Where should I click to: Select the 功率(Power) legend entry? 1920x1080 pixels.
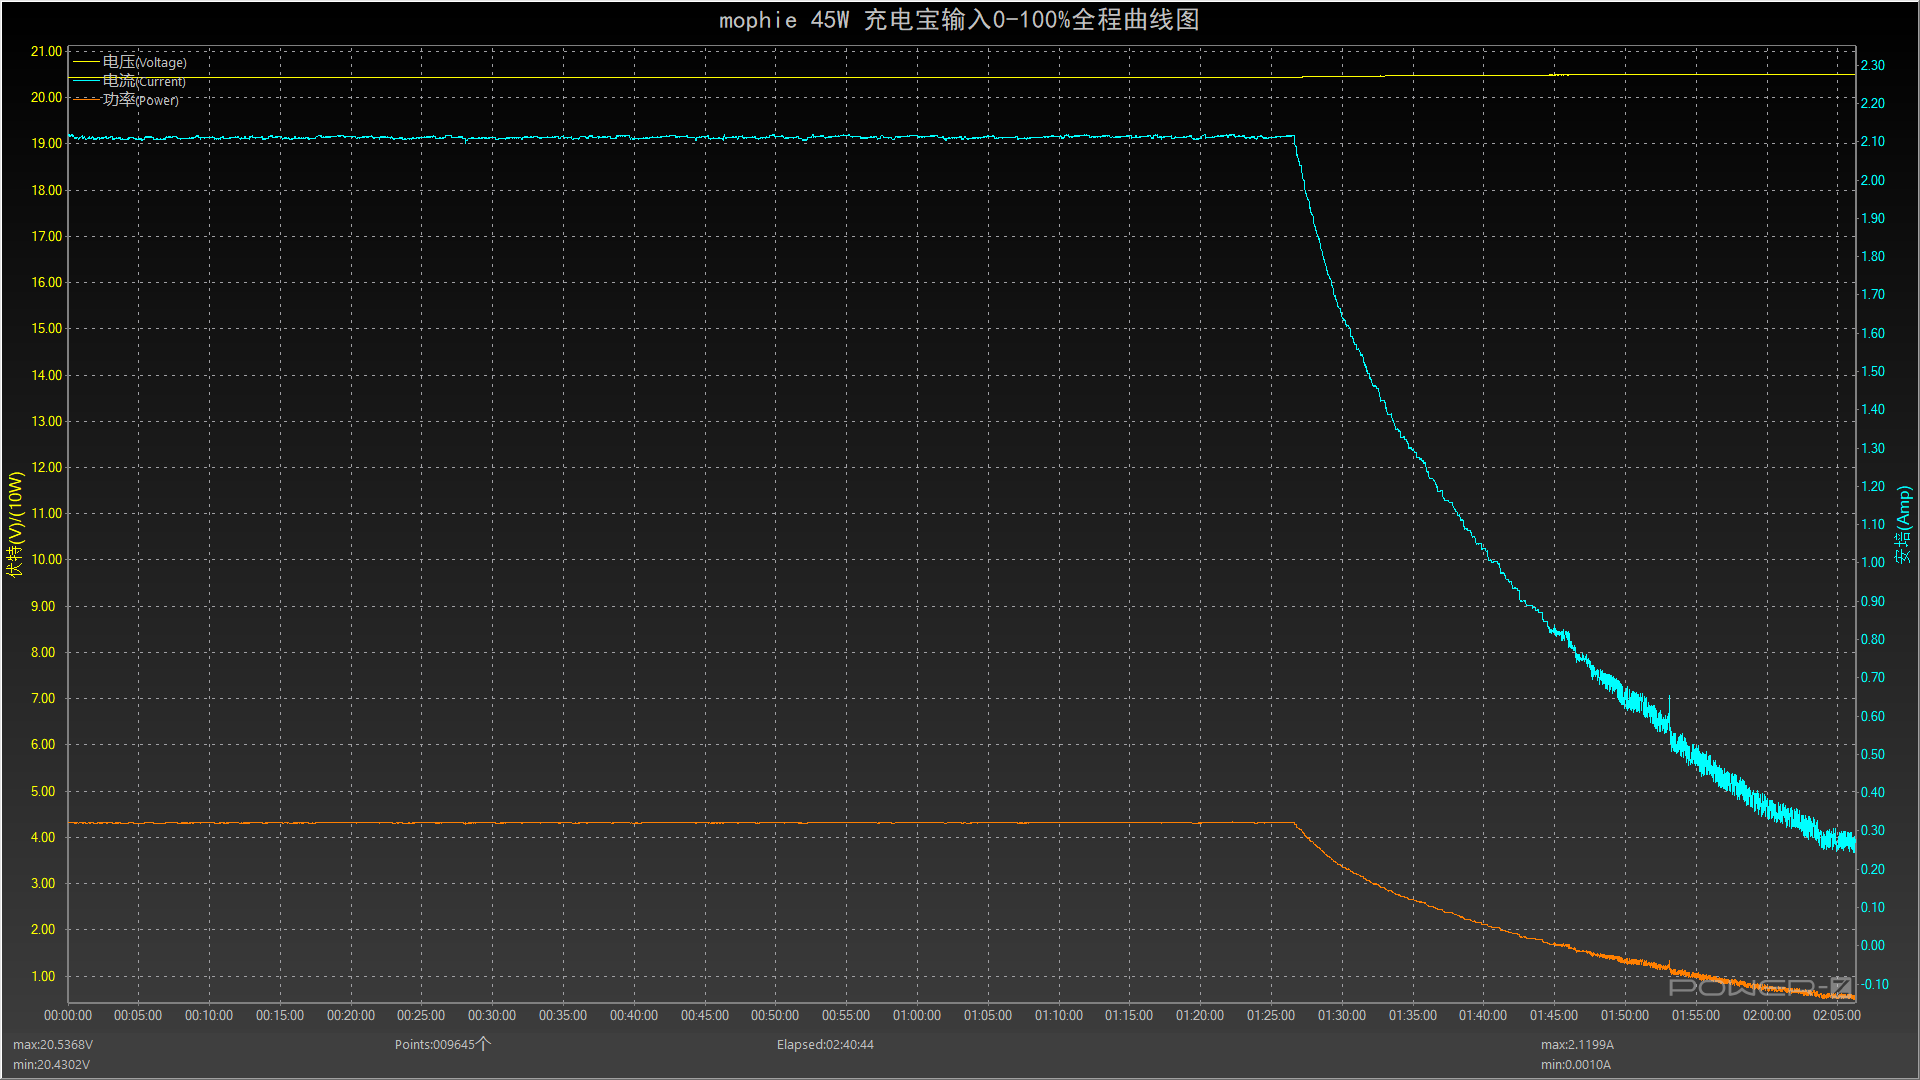pyautogui.click(x=127, y=100)
